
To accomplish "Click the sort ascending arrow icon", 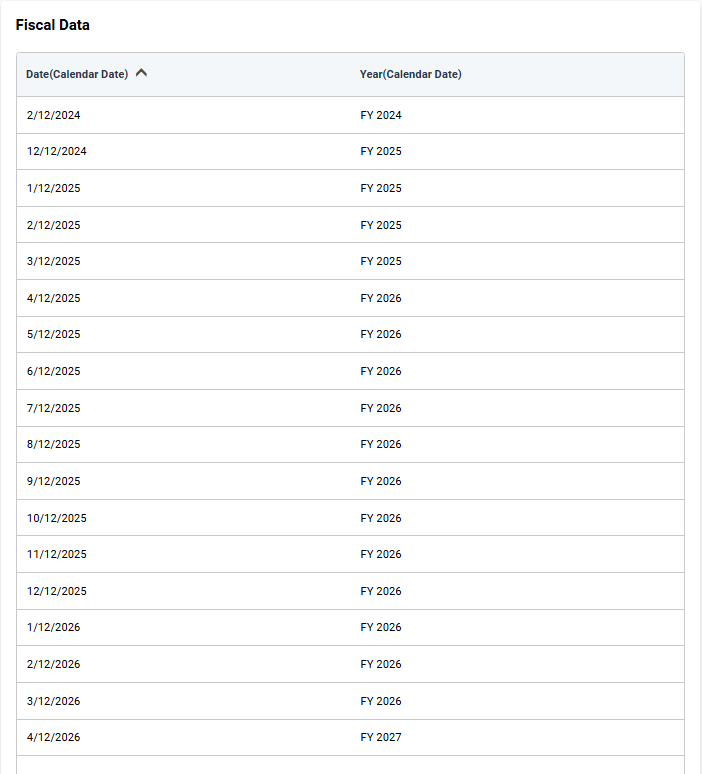I will click(x=141, y=73).
